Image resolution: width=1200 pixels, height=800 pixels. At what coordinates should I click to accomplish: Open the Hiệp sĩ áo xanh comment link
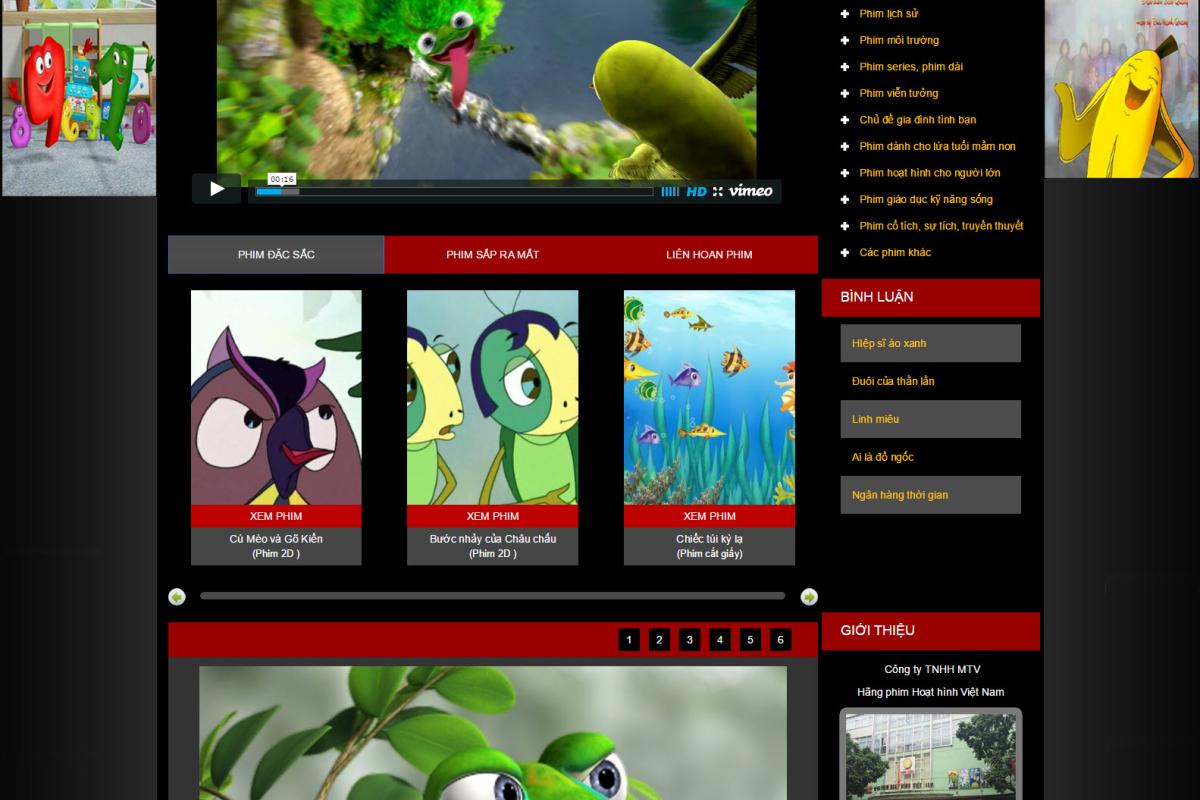889,343
